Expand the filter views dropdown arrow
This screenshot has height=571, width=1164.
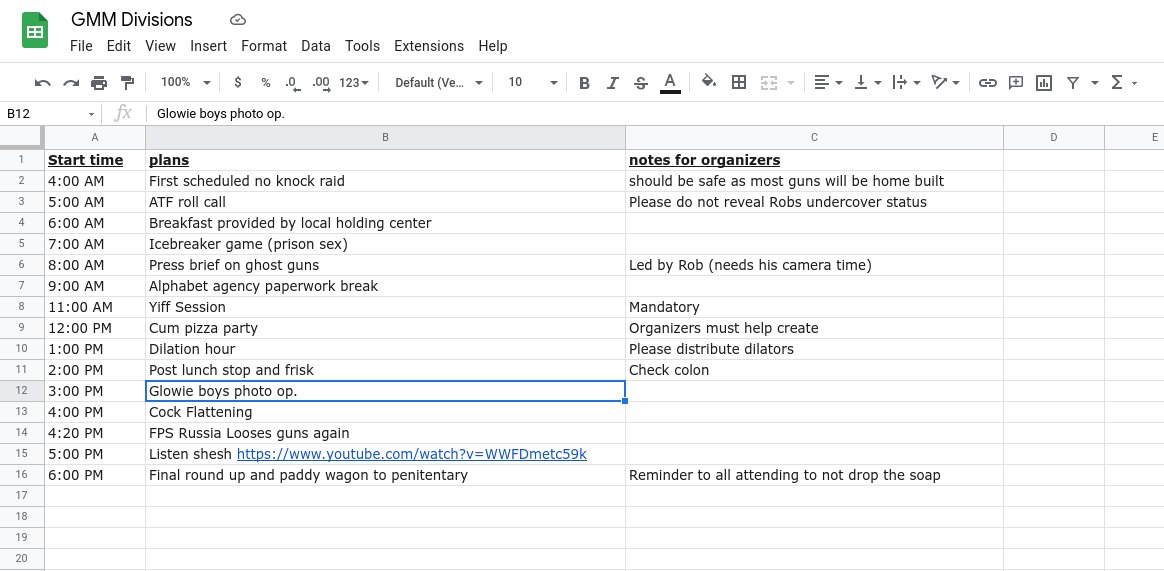1095,82
